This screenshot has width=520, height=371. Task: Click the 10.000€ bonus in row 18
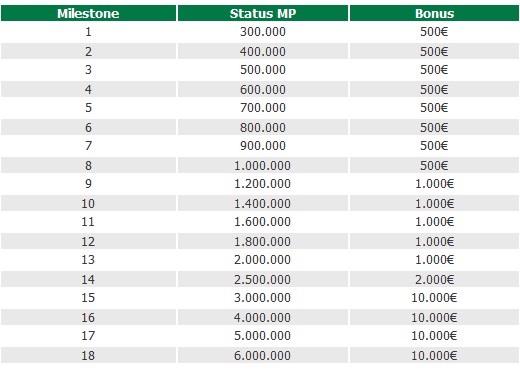(x=434, y=355)
